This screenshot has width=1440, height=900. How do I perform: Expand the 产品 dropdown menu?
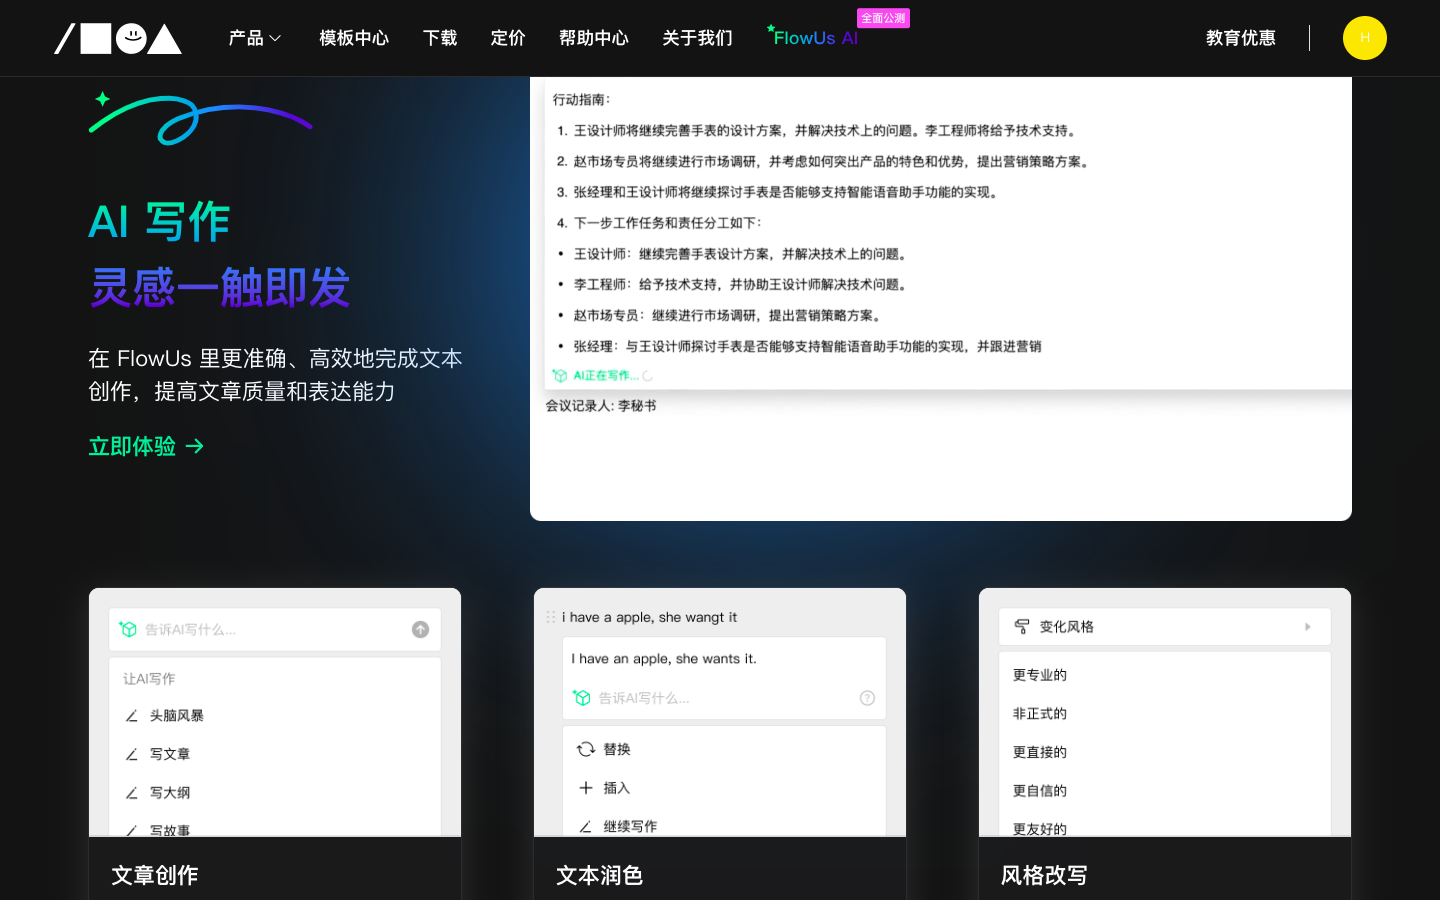click(254, 38)
